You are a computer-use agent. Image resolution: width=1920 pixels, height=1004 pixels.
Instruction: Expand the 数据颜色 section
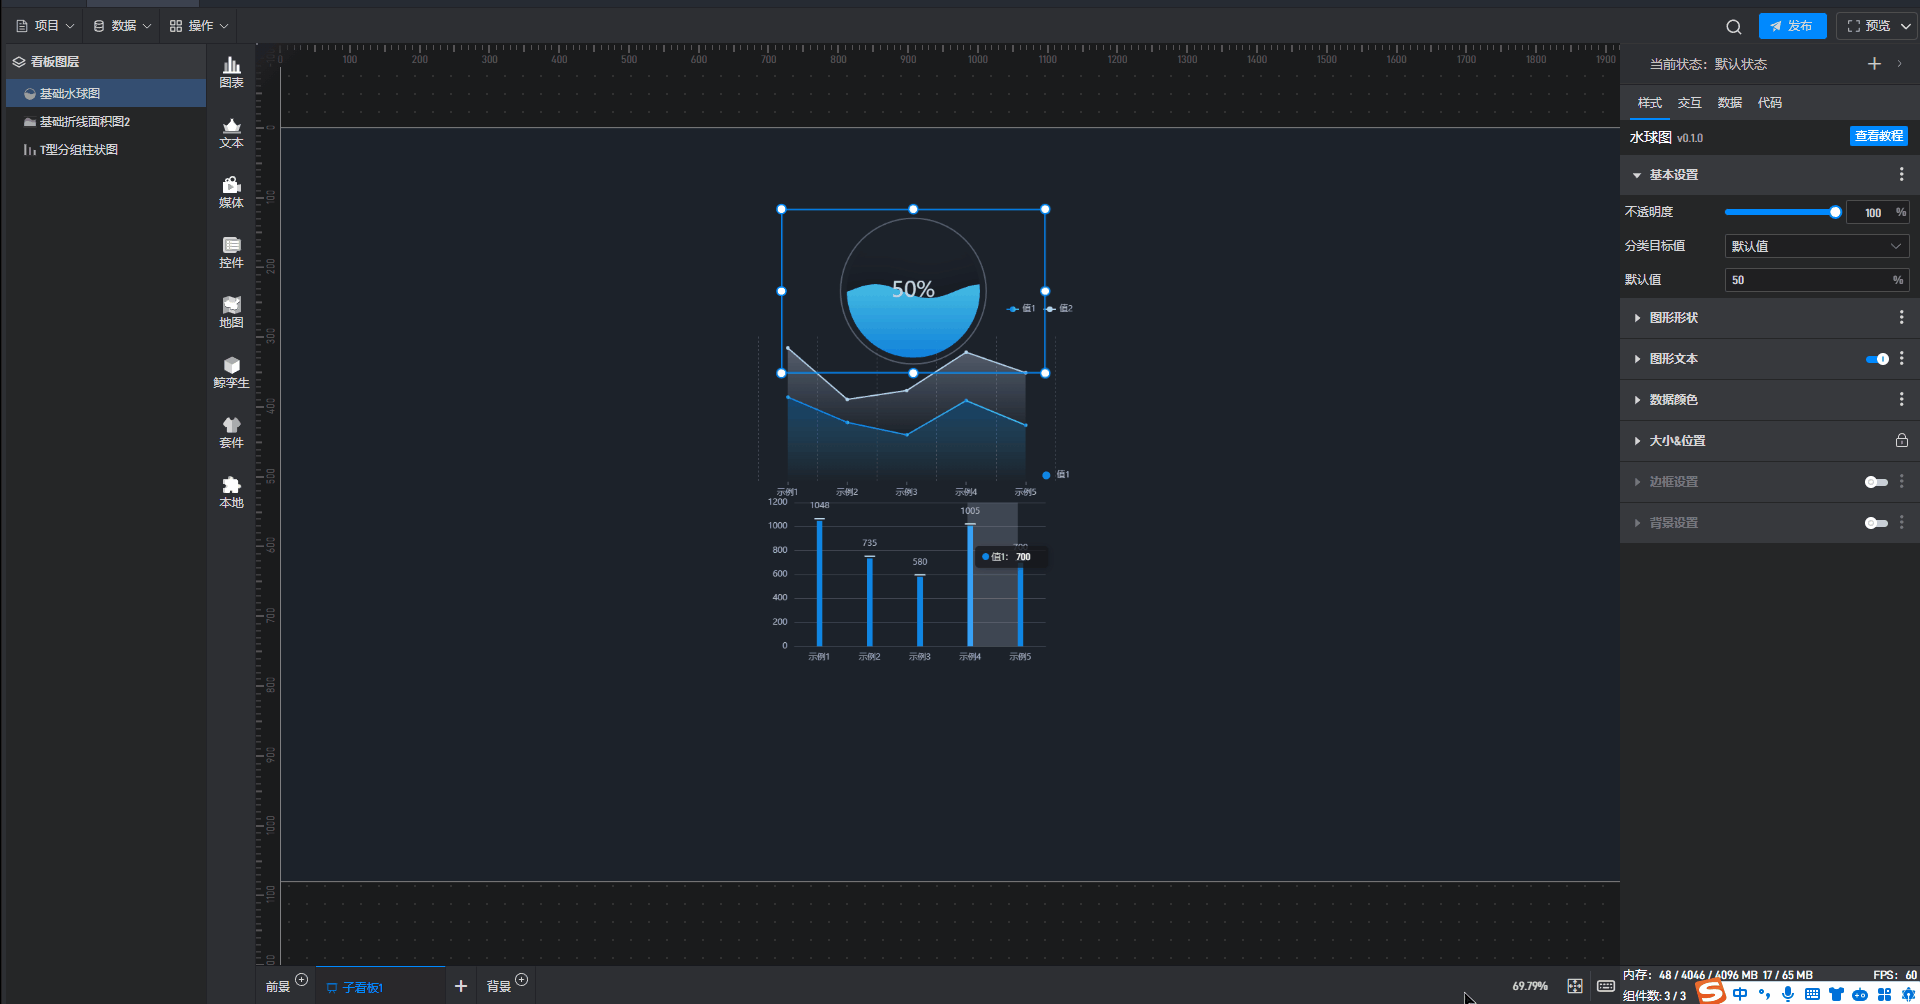(x=1674, y=400)
